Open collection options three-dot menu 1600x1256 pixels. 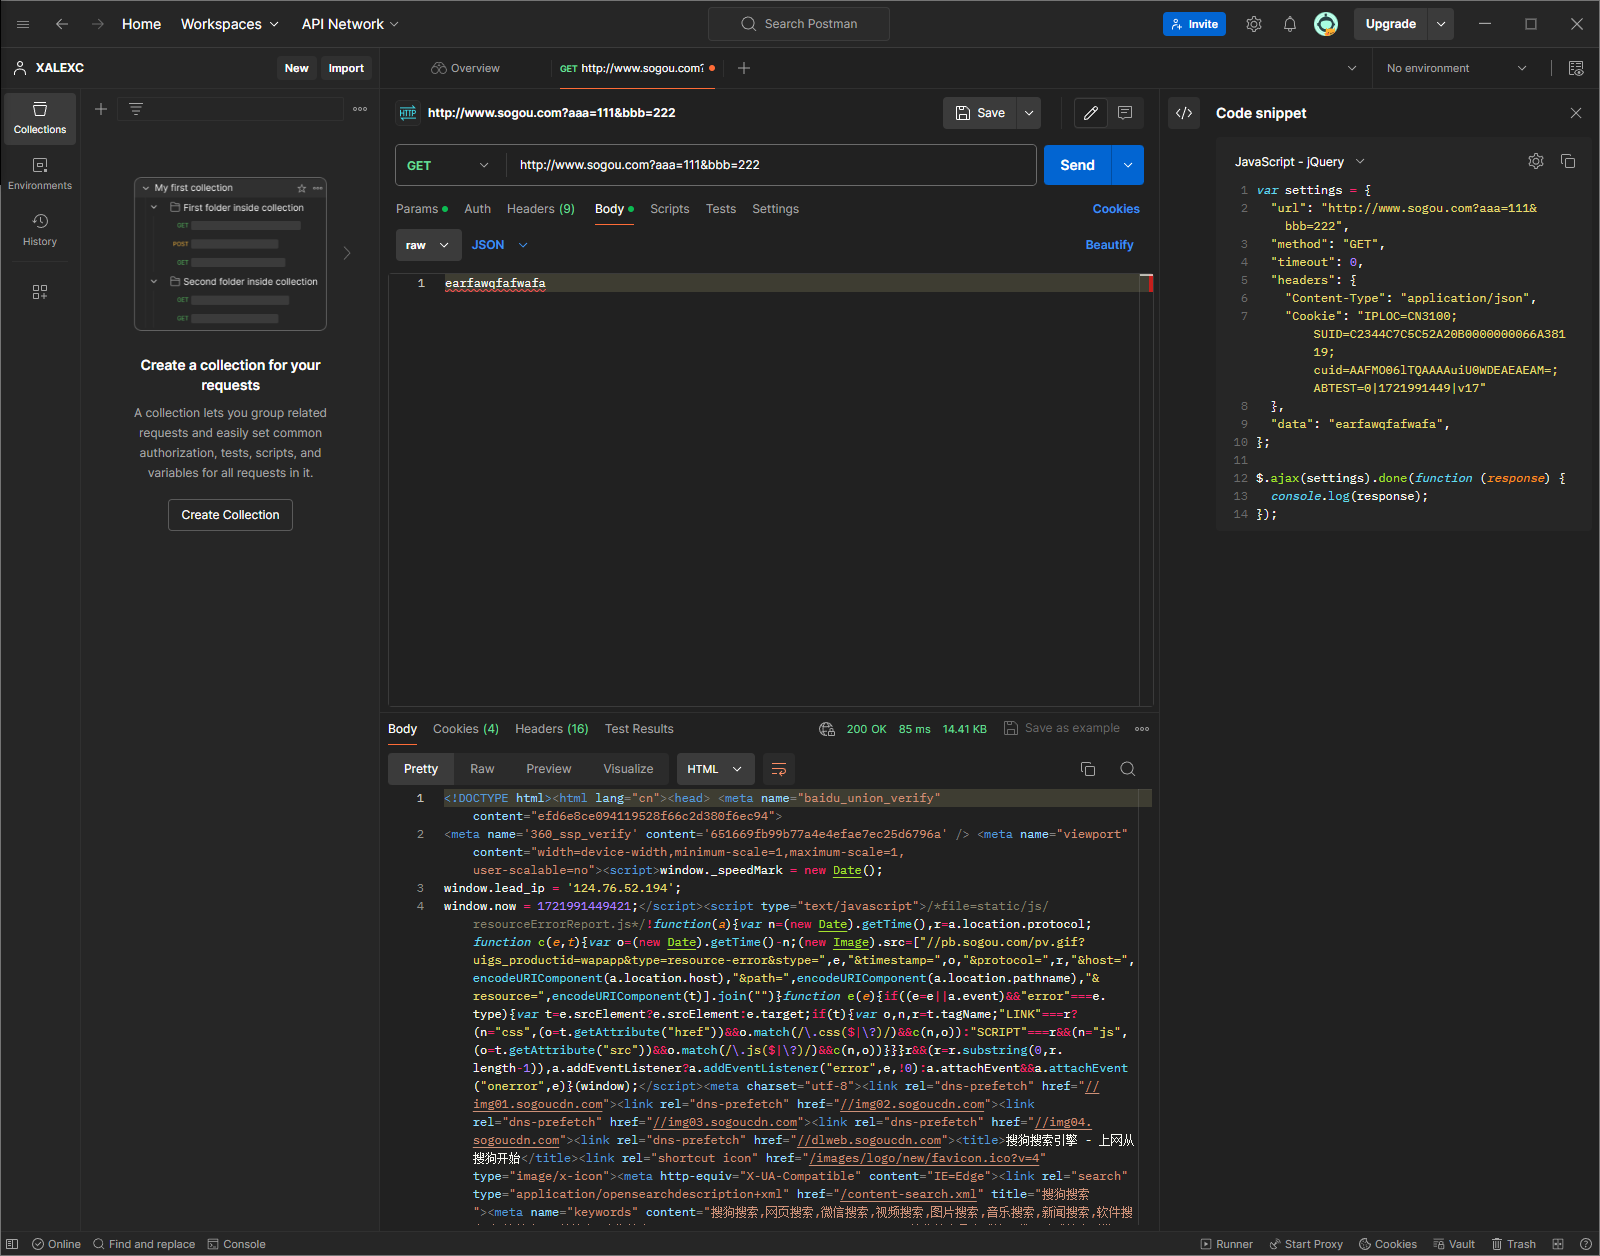tap(360, 109)
